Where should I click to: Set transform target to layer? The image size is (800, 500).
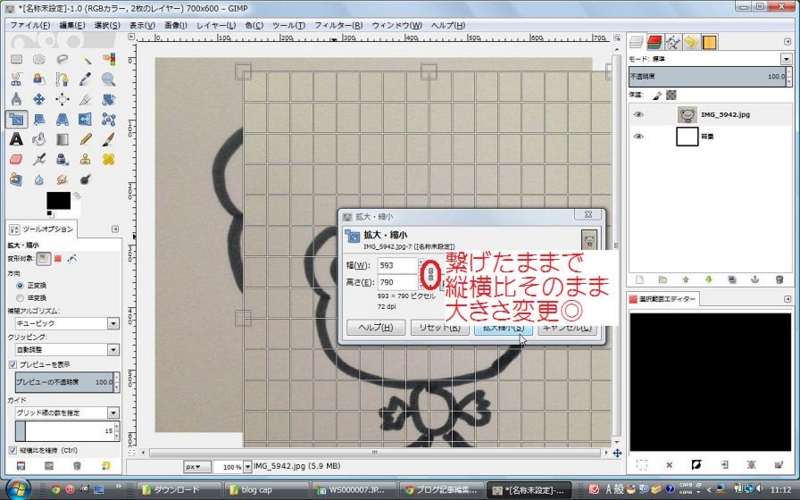[43, 259]
